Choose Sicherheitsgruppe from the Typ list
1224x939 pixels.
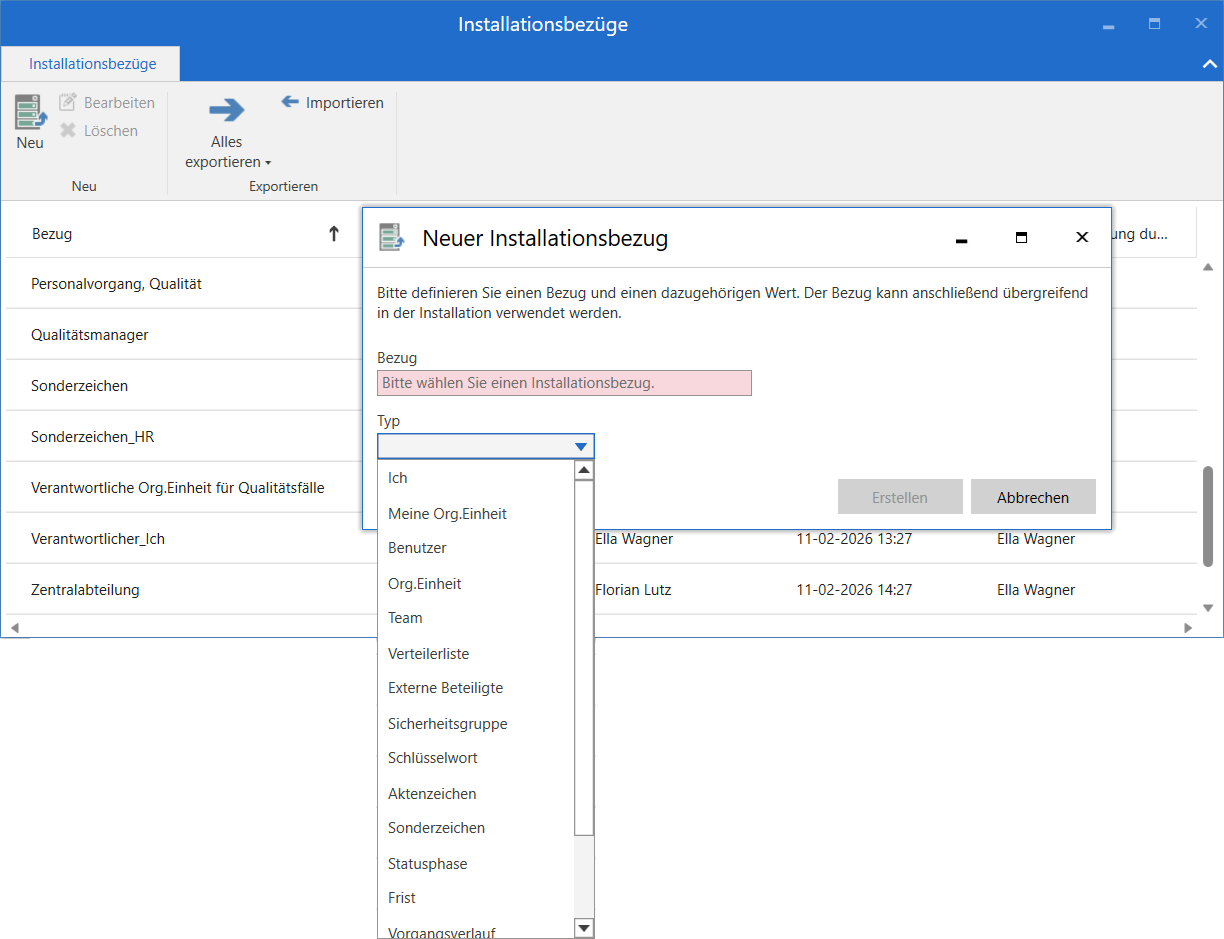pyautogui.click(x=447, y=723)
